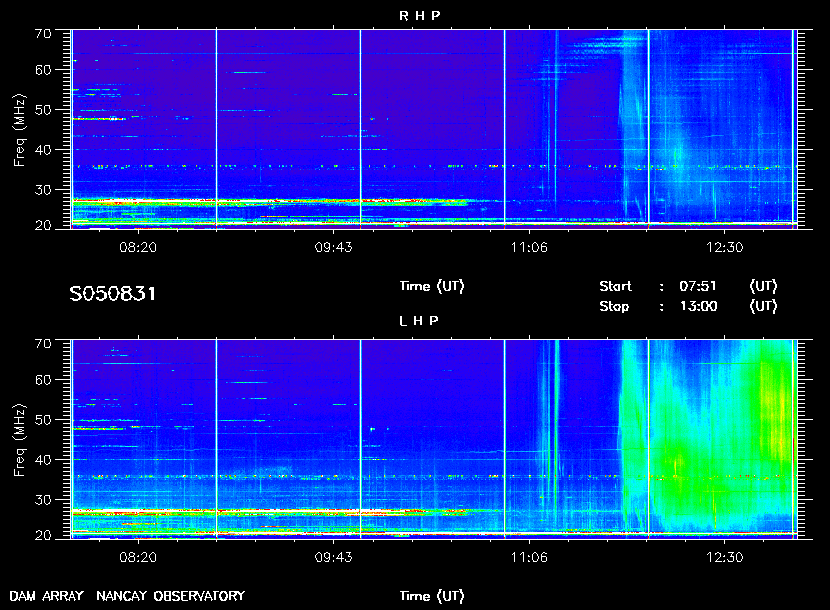Click the 09:43 tick label under LHP plot
This screenshot has height=610, width=830.
pyautogui.click(x=333, y=558)
